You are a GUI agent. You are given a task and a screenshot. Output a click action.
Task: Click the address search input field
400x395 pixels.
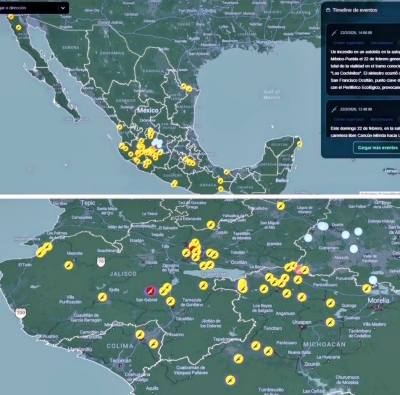pyautogui.click(x=29, y=8)
